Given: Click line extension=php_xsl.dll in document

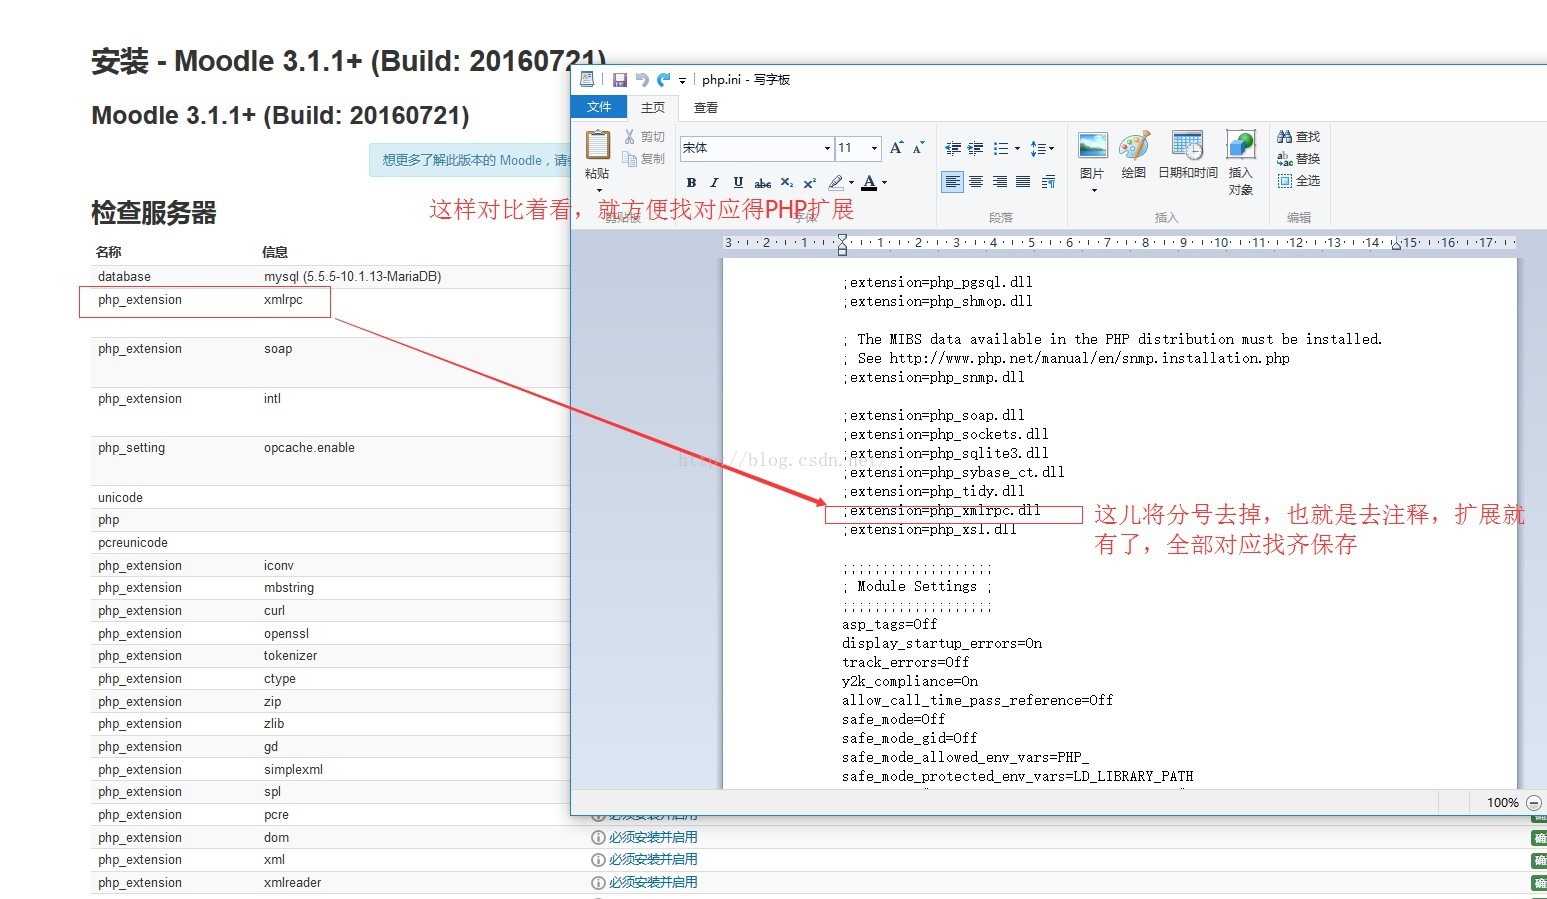Looking at the screenshot, I should [x=929, y=529].
